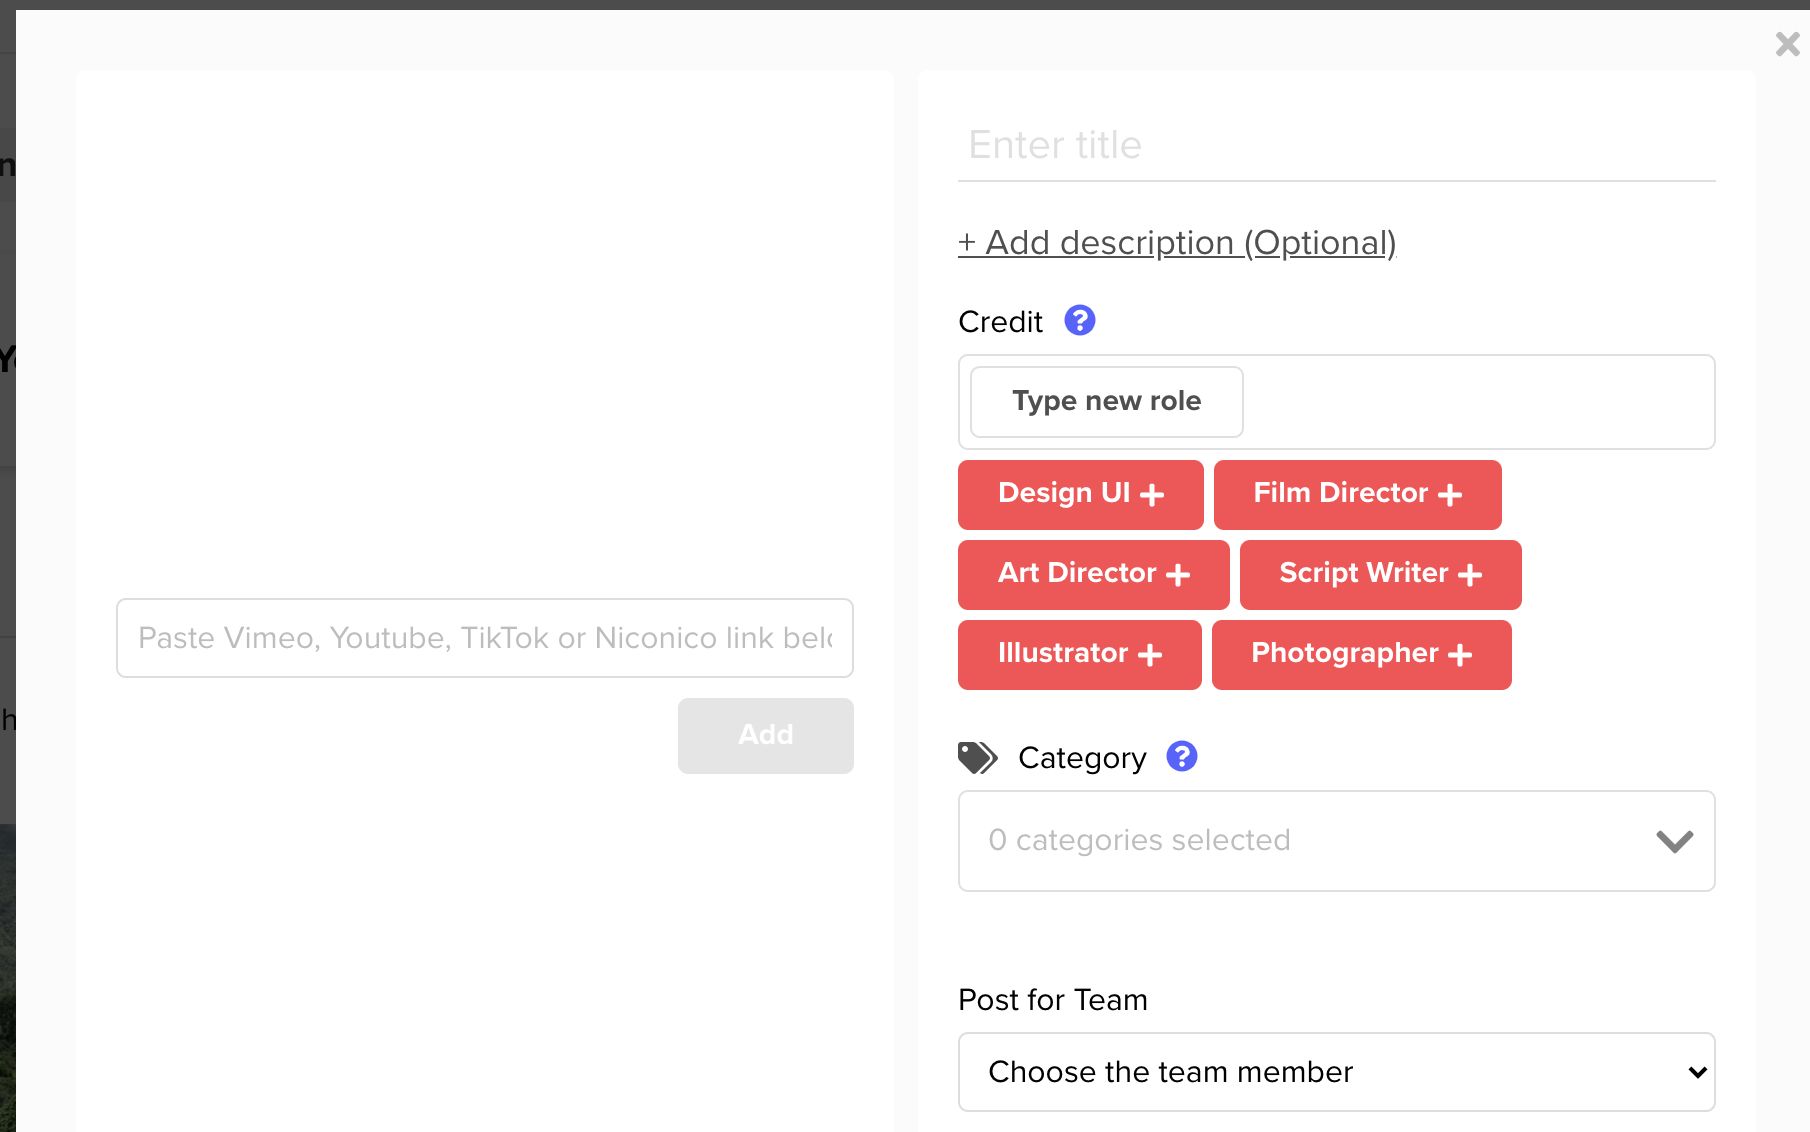The height and width of the screenshot is (1132, 1810).
Task: Click the plus icon on Illustrator
Action: 1151,655
